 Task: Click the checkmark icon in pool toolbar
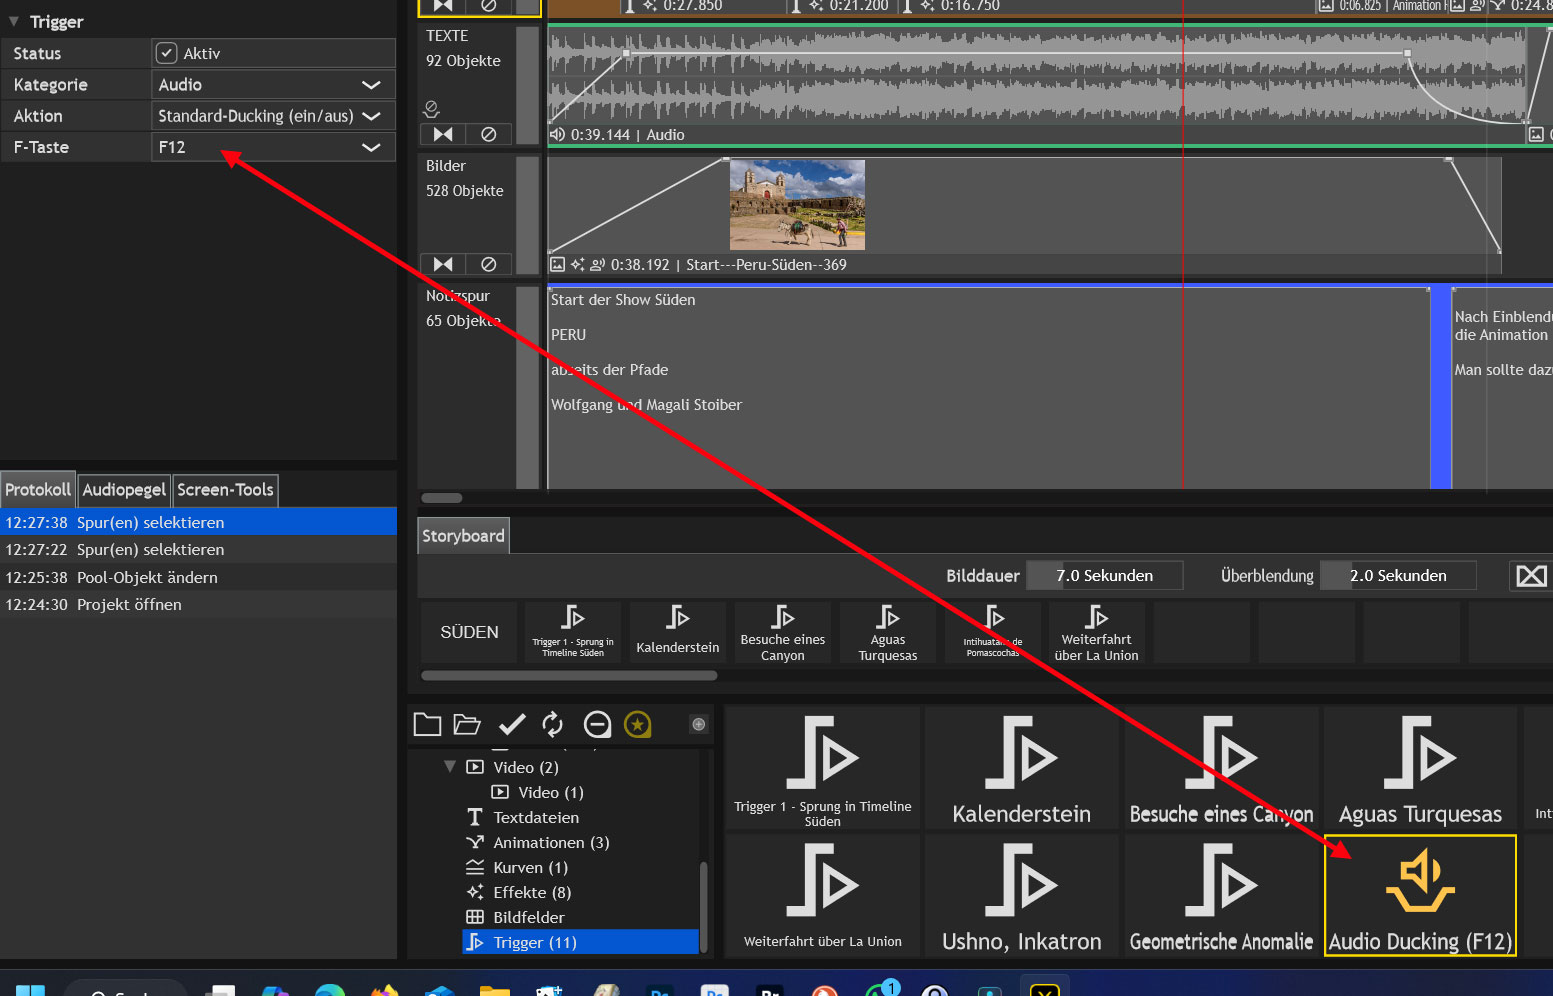pyautogui.click(x=512, y=724)
